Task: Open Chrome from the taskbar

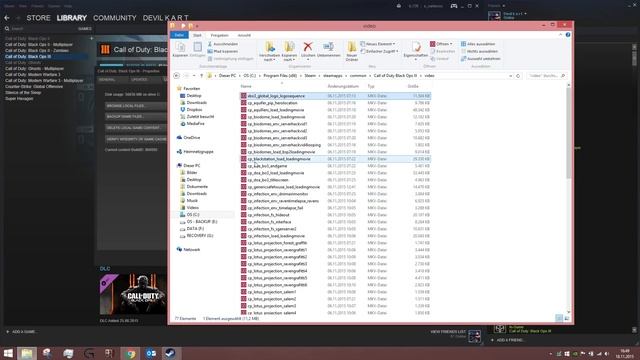Action: click(130, 353)
